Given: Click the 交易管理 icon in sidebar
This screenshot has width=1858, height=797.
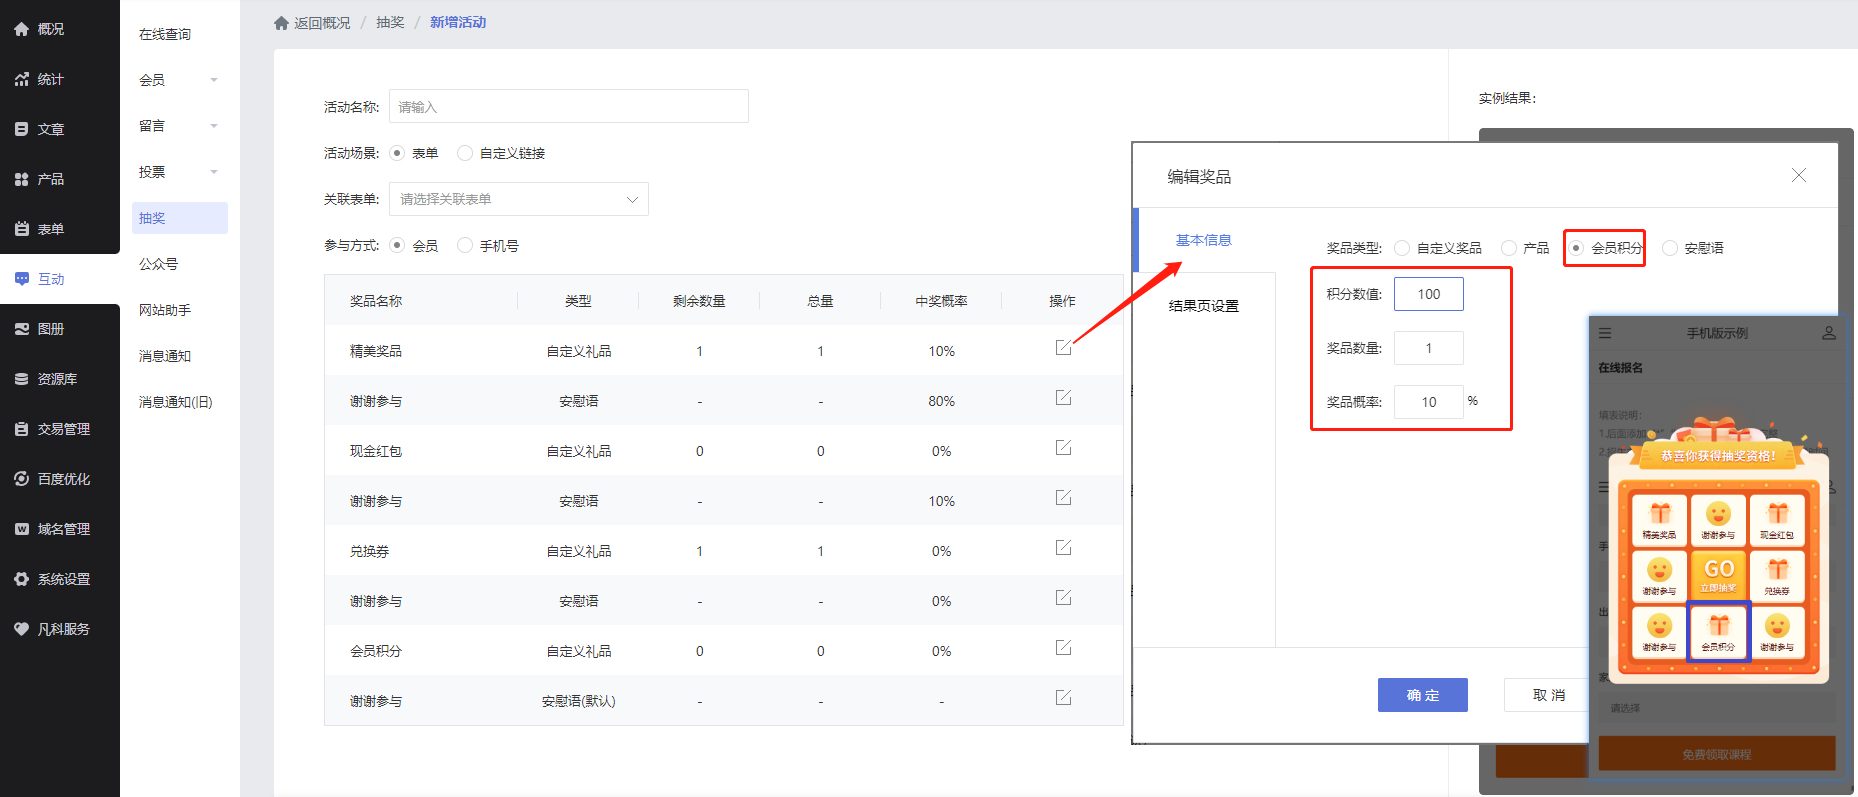Looking at the screenshot, I should [21, 429].
